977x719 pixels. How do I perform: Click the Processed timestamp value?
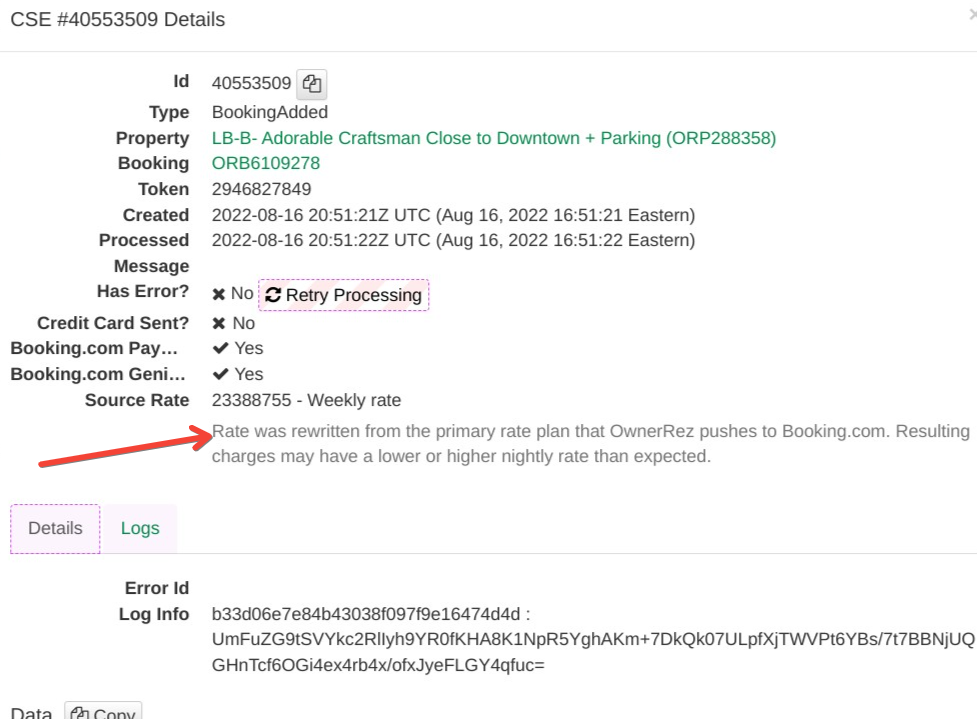[453, 240]
